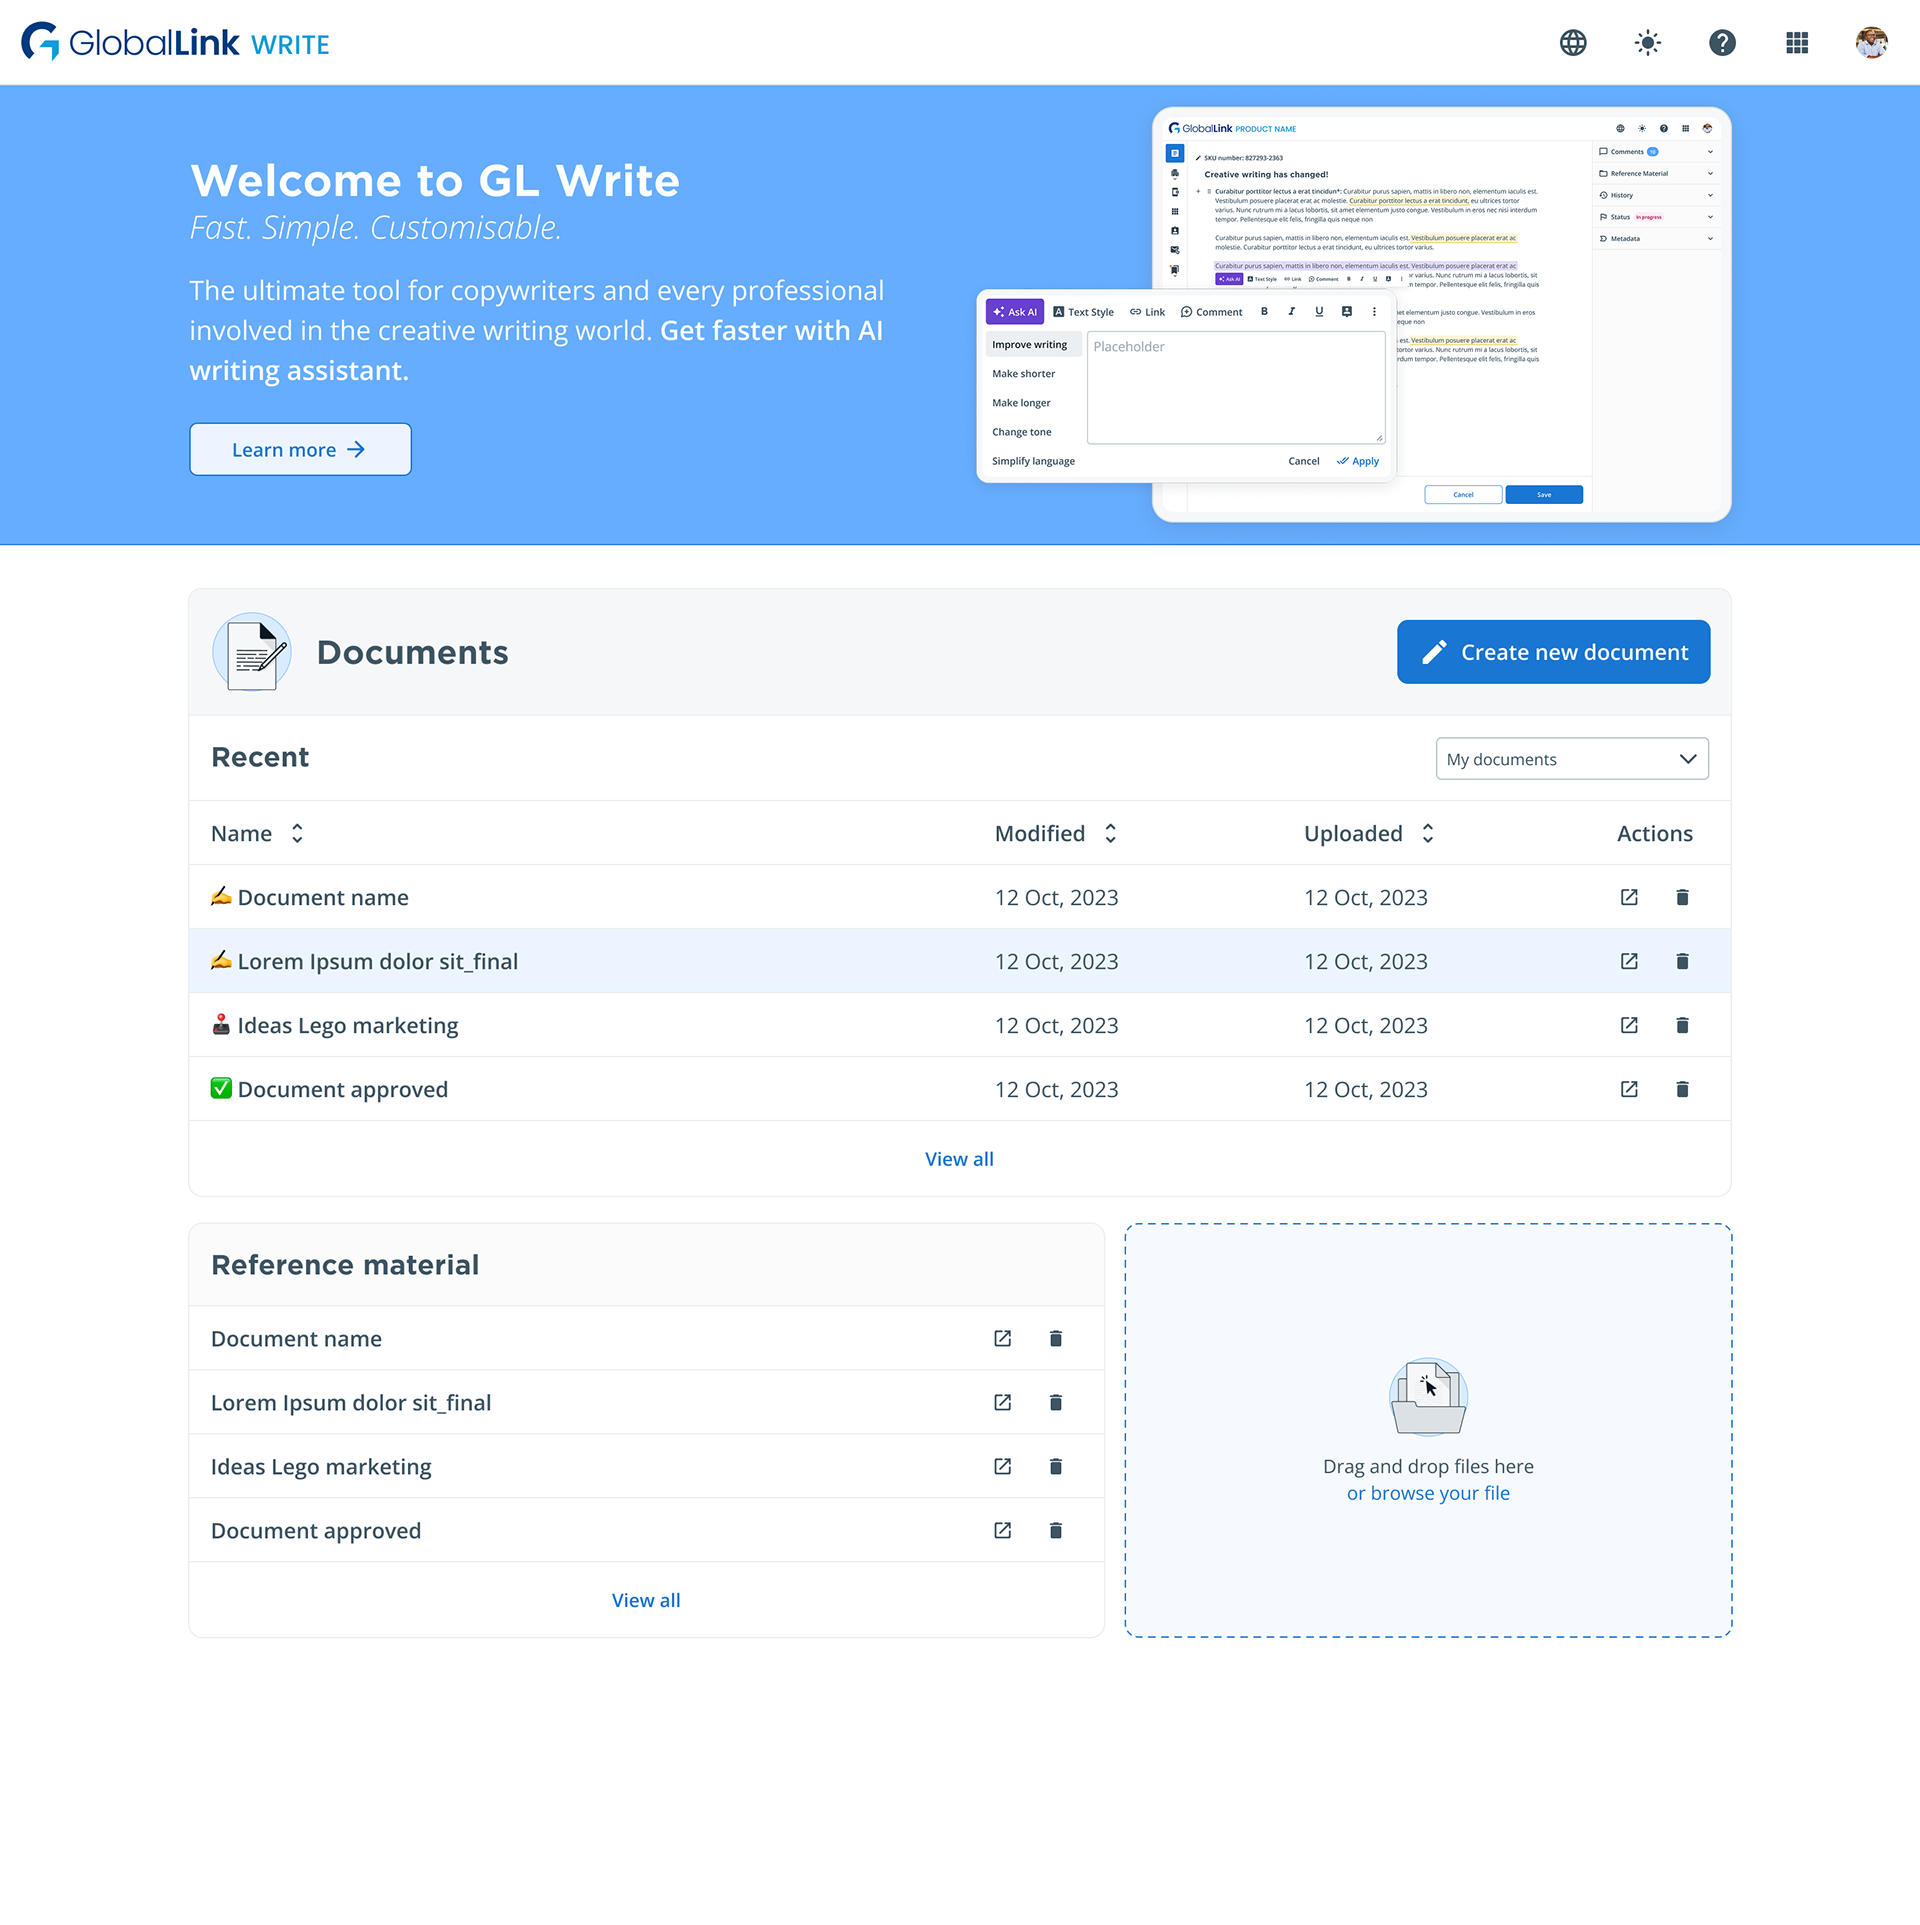Delete recent 'Lorem Ipsum dolor sit_final'
This screenshot has width=1920, height=1925.
1682,961
